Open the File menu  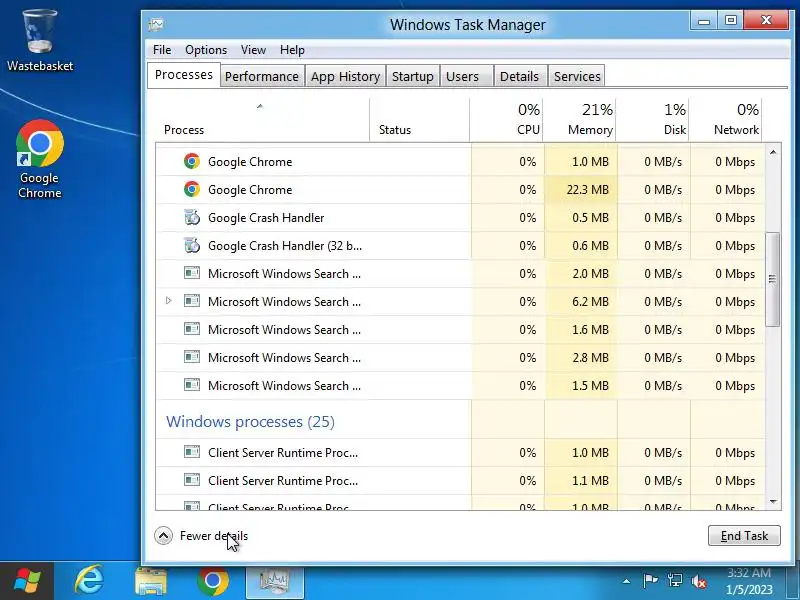coord(162,50)
